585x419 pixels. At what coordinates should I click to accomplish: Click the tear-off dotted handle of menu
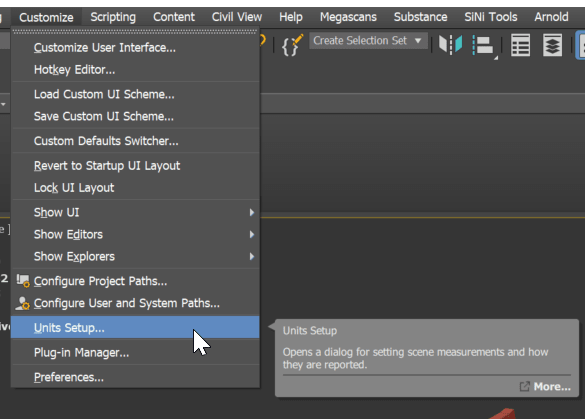(135, 32)
